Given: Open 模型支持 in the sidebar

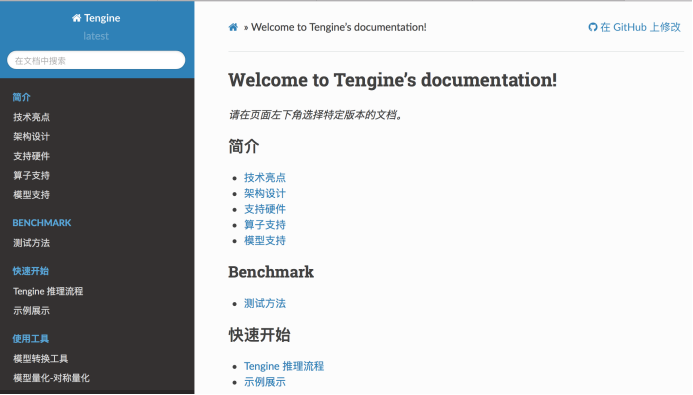Looking at the screenshot, I should tap(31, 195).
